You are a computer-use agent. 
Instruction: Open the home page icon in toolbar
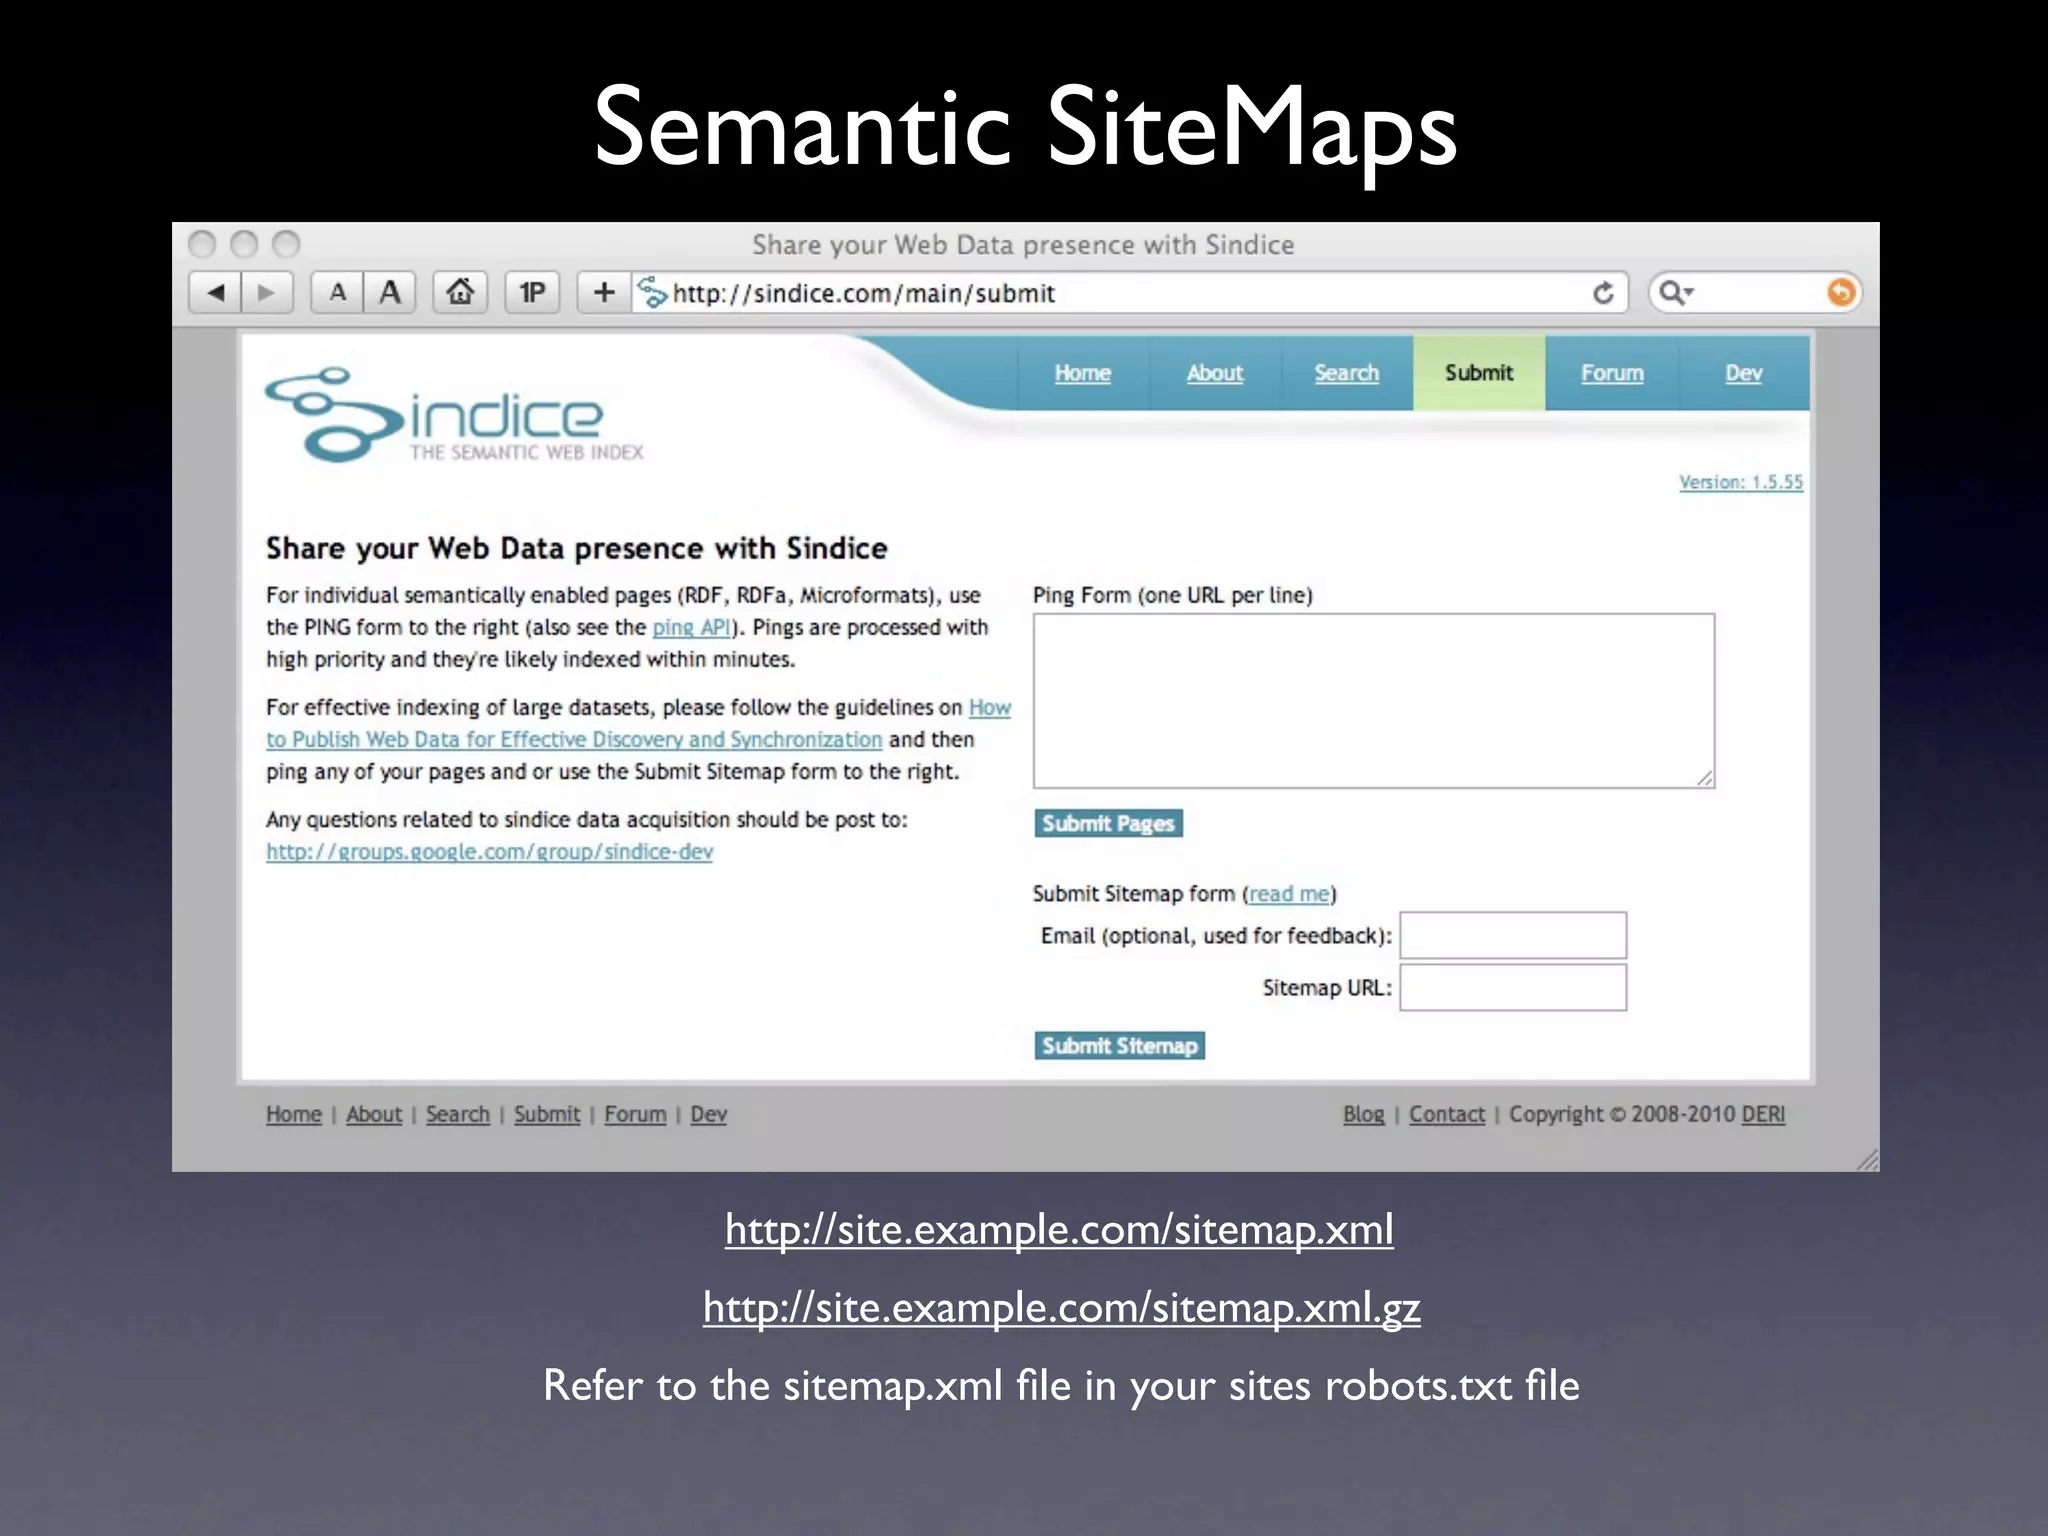point(460,293)
